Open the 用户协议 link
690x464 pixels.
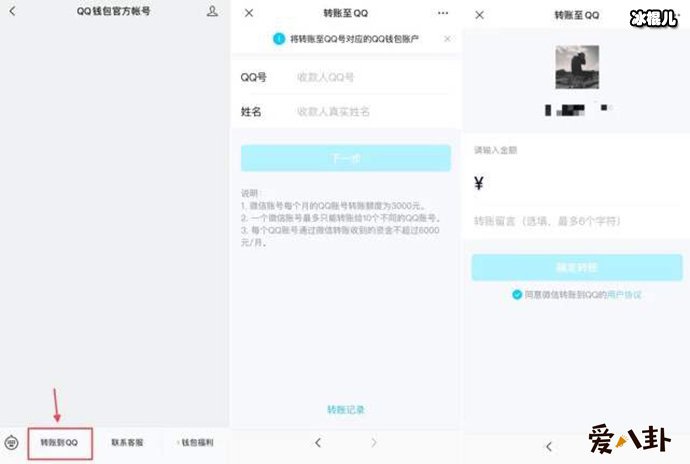coord(624,295)
